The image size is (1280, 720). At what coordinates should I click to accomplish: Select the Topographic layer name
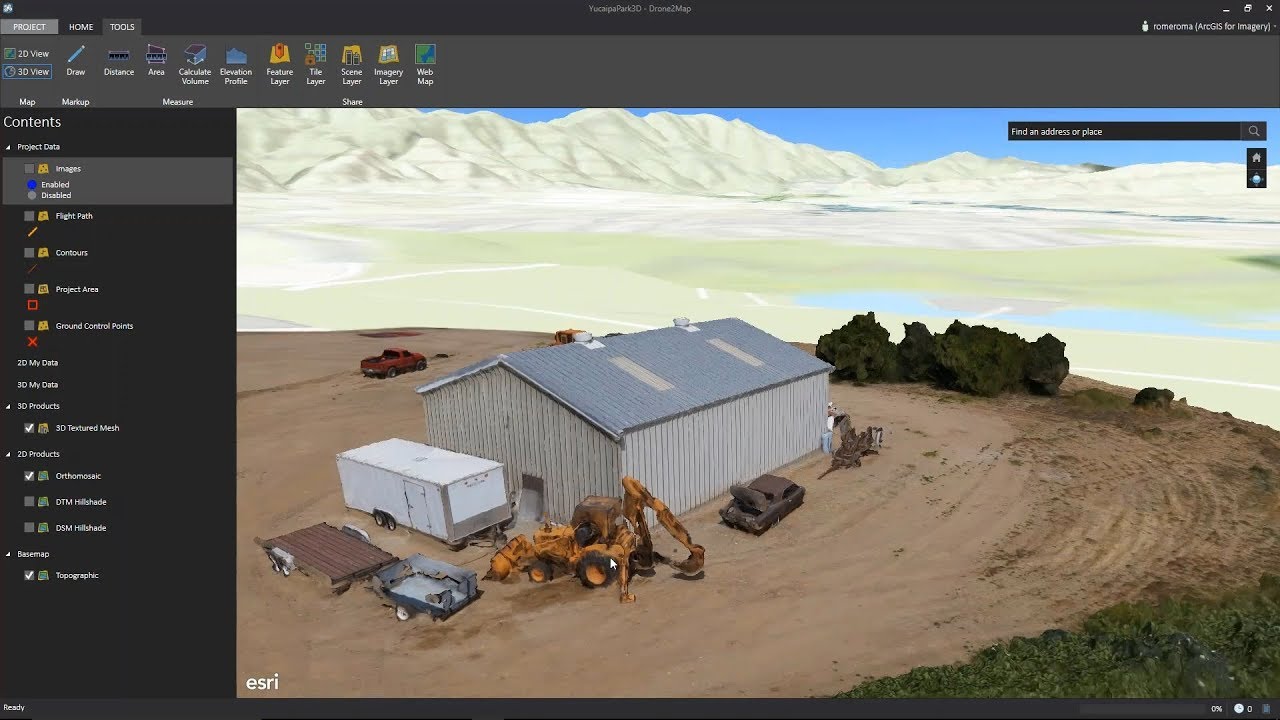click(x=77, y=576)
